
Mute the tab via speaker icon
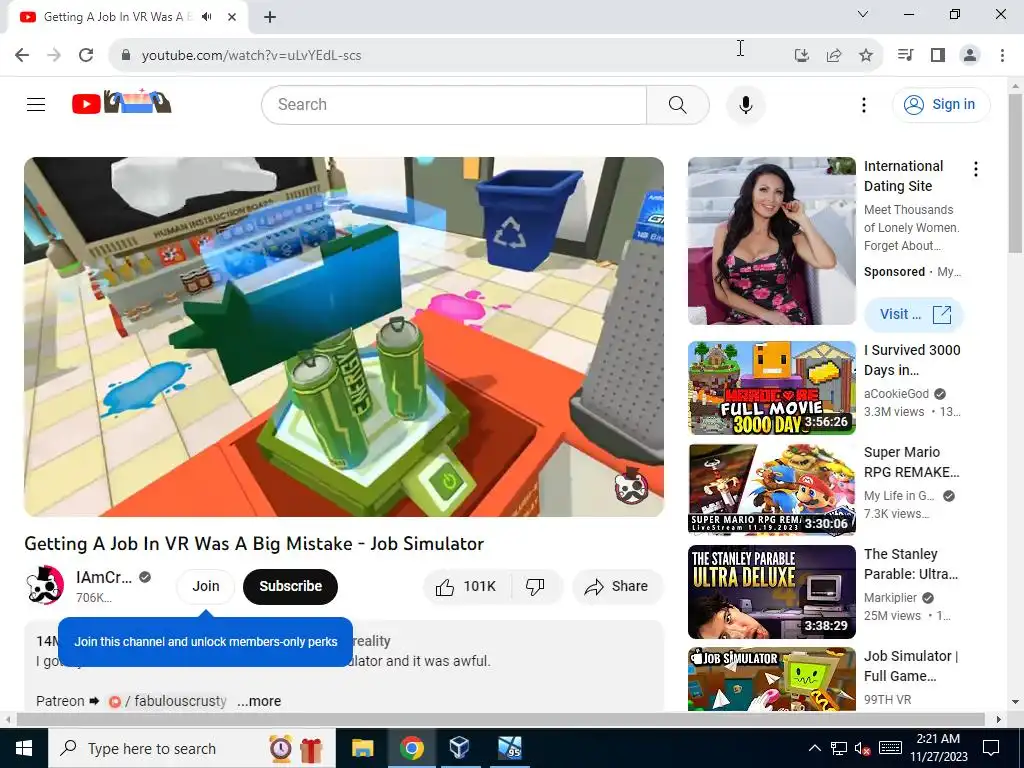[x=207, y=17]
